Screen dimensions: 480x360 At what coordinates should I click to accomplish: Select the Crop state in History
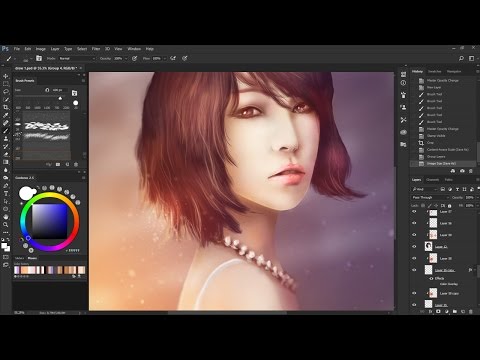(443, 143)
